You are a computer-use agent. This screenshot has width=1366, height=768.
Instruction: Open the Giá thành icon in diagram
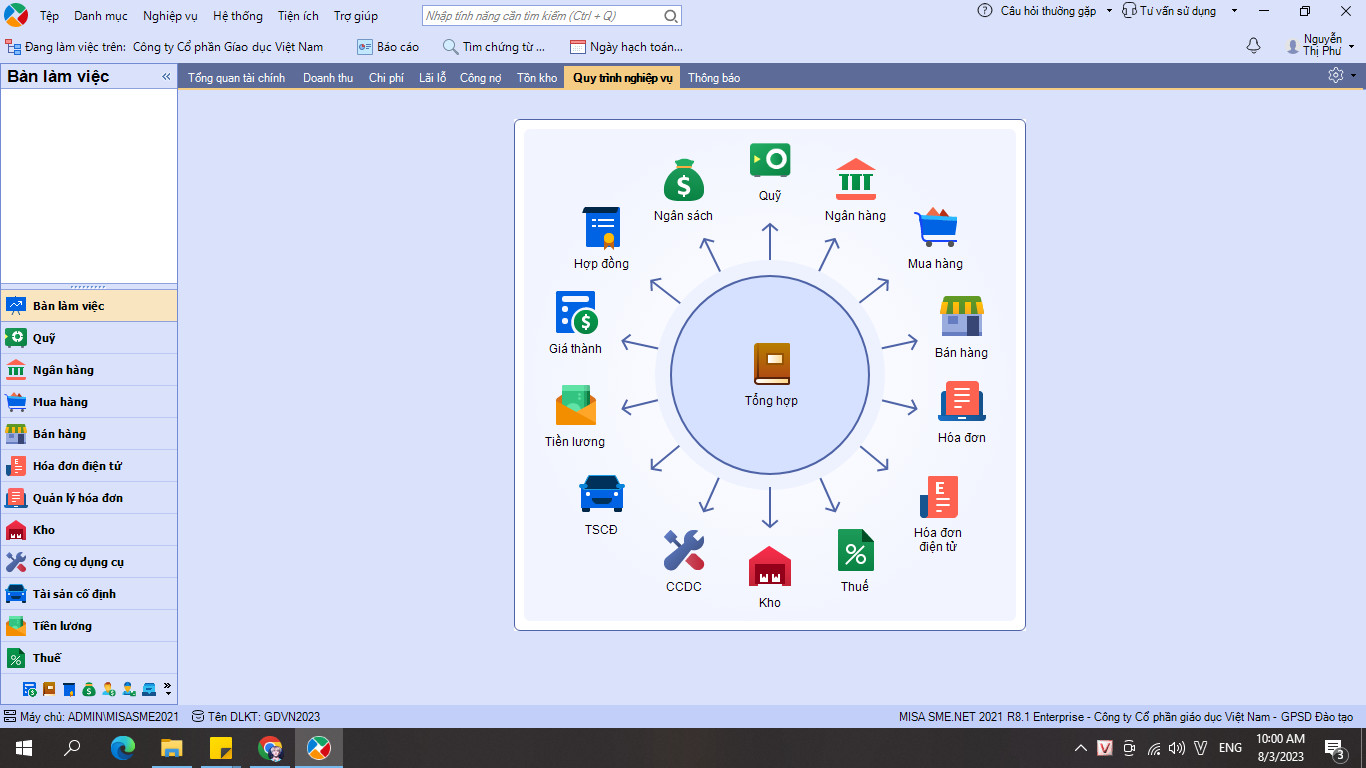coord(576,313)
